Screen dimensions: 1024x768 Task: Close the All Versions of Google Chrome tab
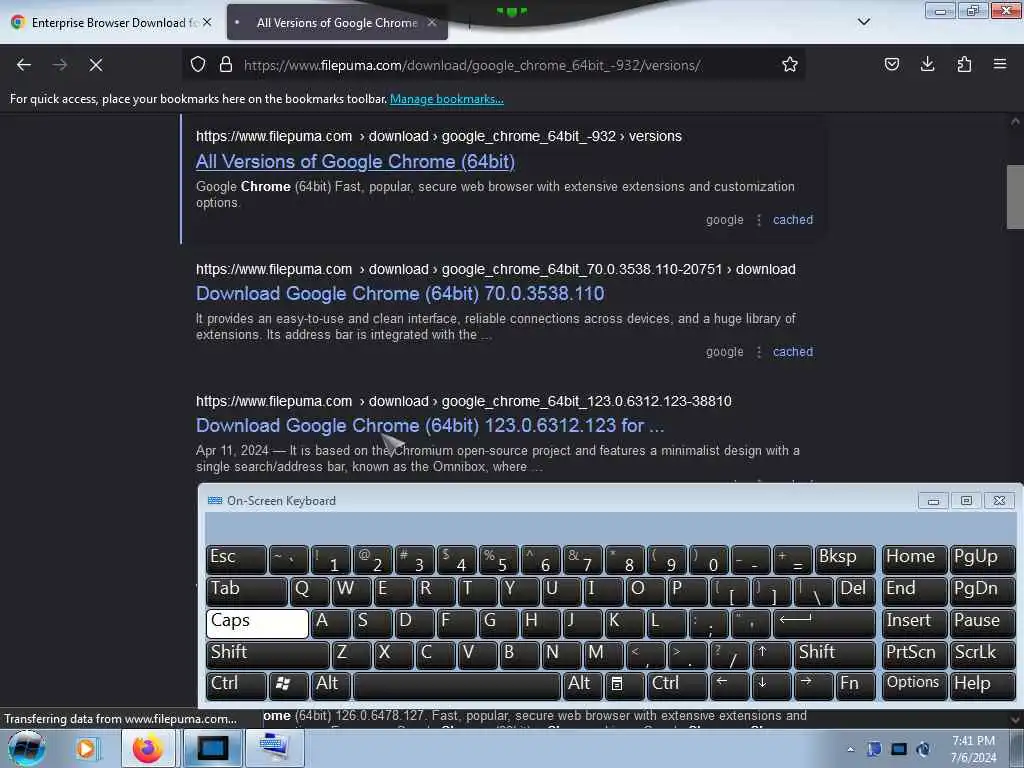(x=432, y=22)
